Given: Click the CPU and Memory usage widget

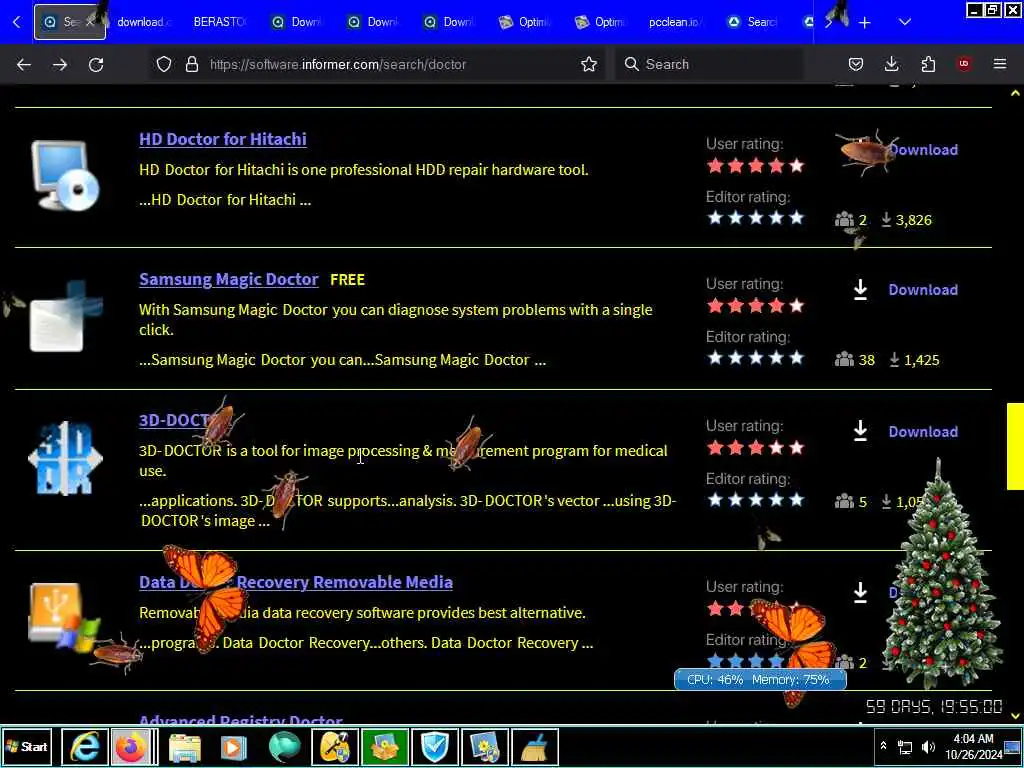Looking at the screenshot, I should click(760, 679).
